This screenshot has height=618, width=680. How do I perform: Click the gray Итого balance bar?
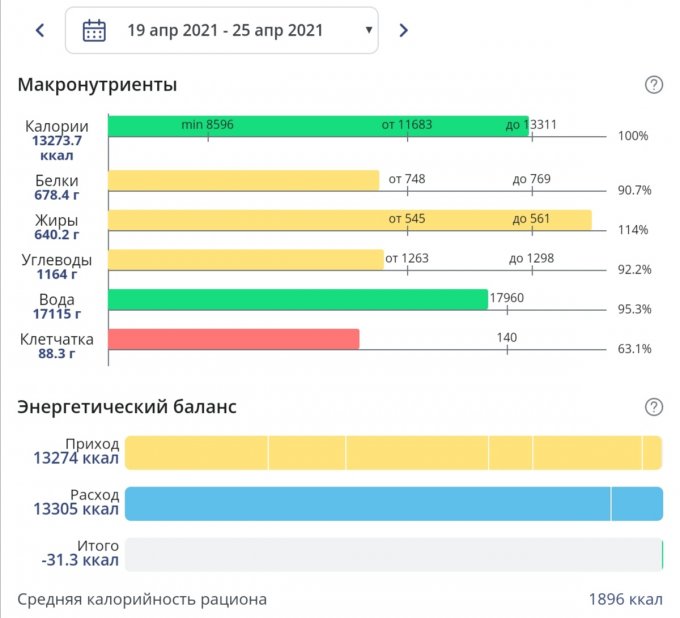click(393, 555)
